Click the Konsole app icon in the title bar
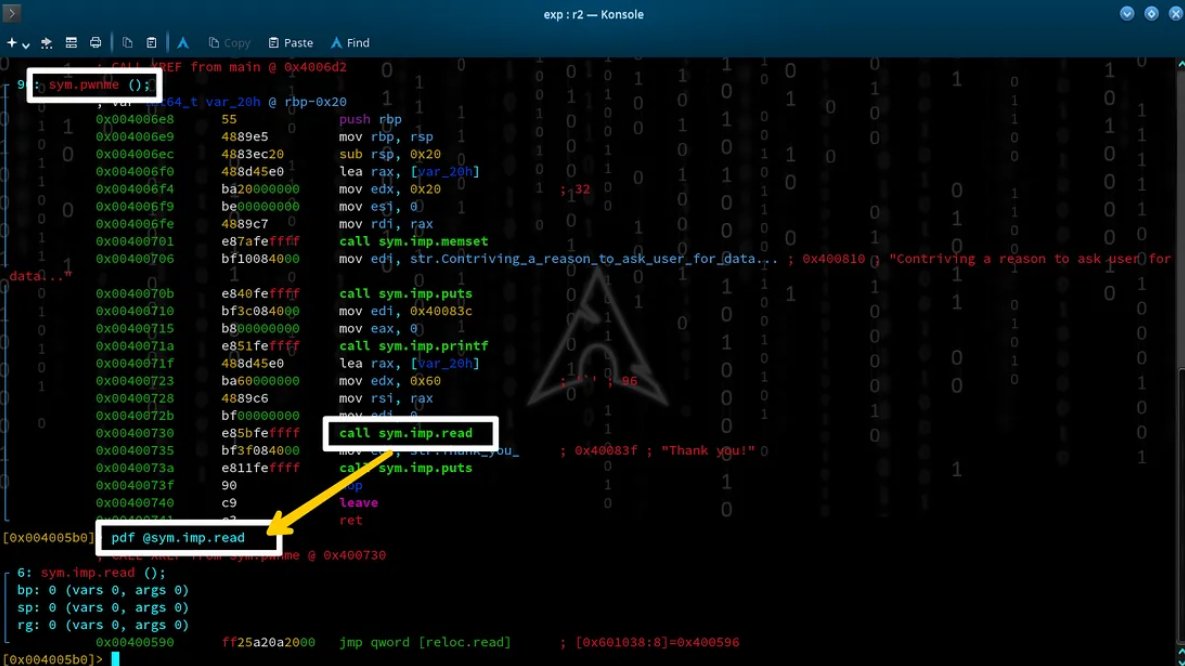This screenshot has width=1185, height=666. click(x=11, y=14)
